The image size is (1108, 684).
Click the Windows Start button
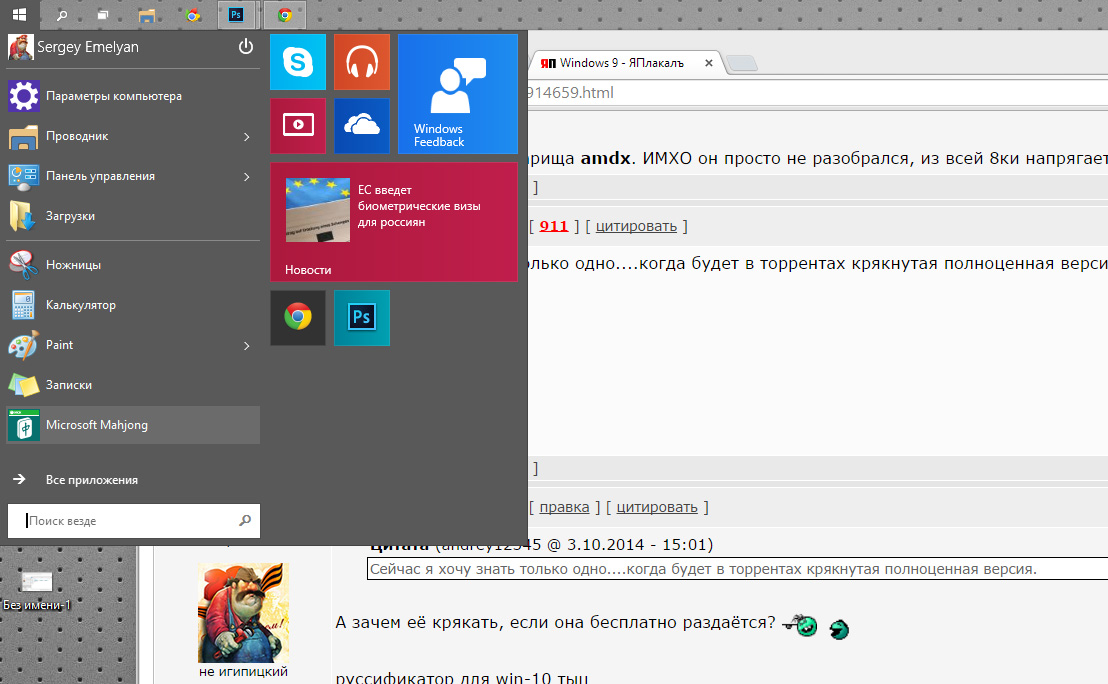point(20,14)
